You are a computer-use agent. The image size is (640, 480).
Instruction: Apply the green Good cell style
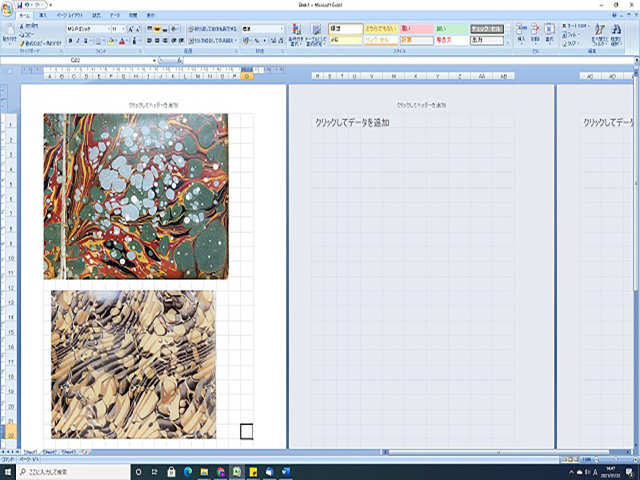tap(452, 29)
